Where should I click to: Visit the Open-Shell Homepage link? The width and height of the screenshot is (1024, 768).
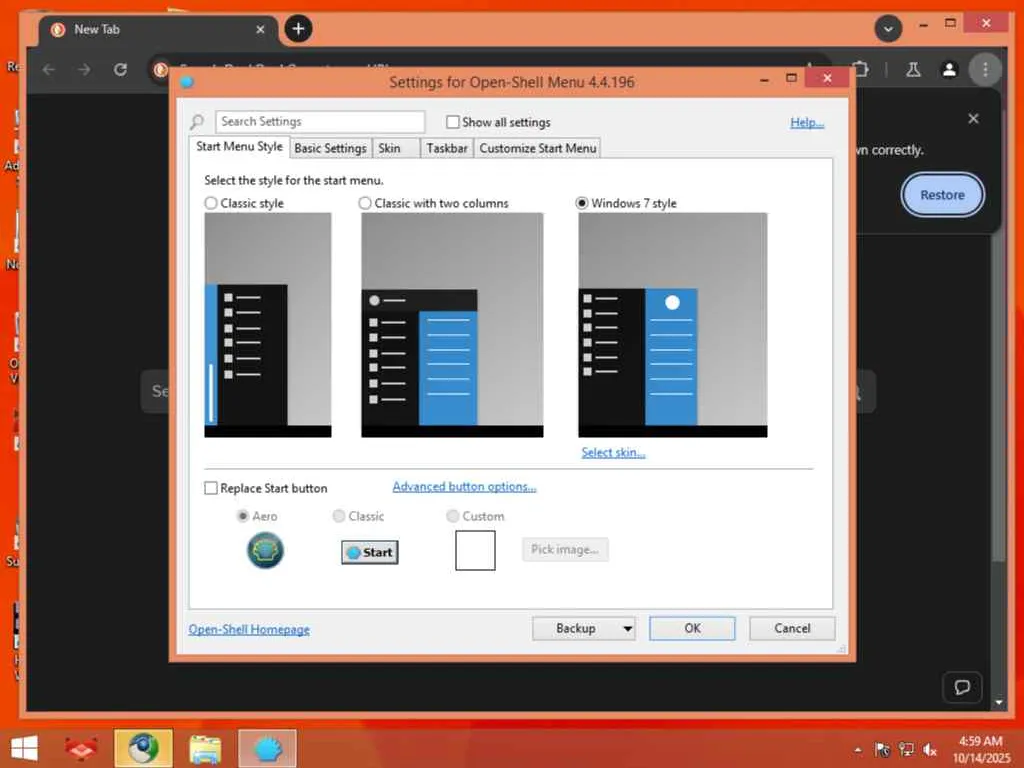tap(249, 630)
